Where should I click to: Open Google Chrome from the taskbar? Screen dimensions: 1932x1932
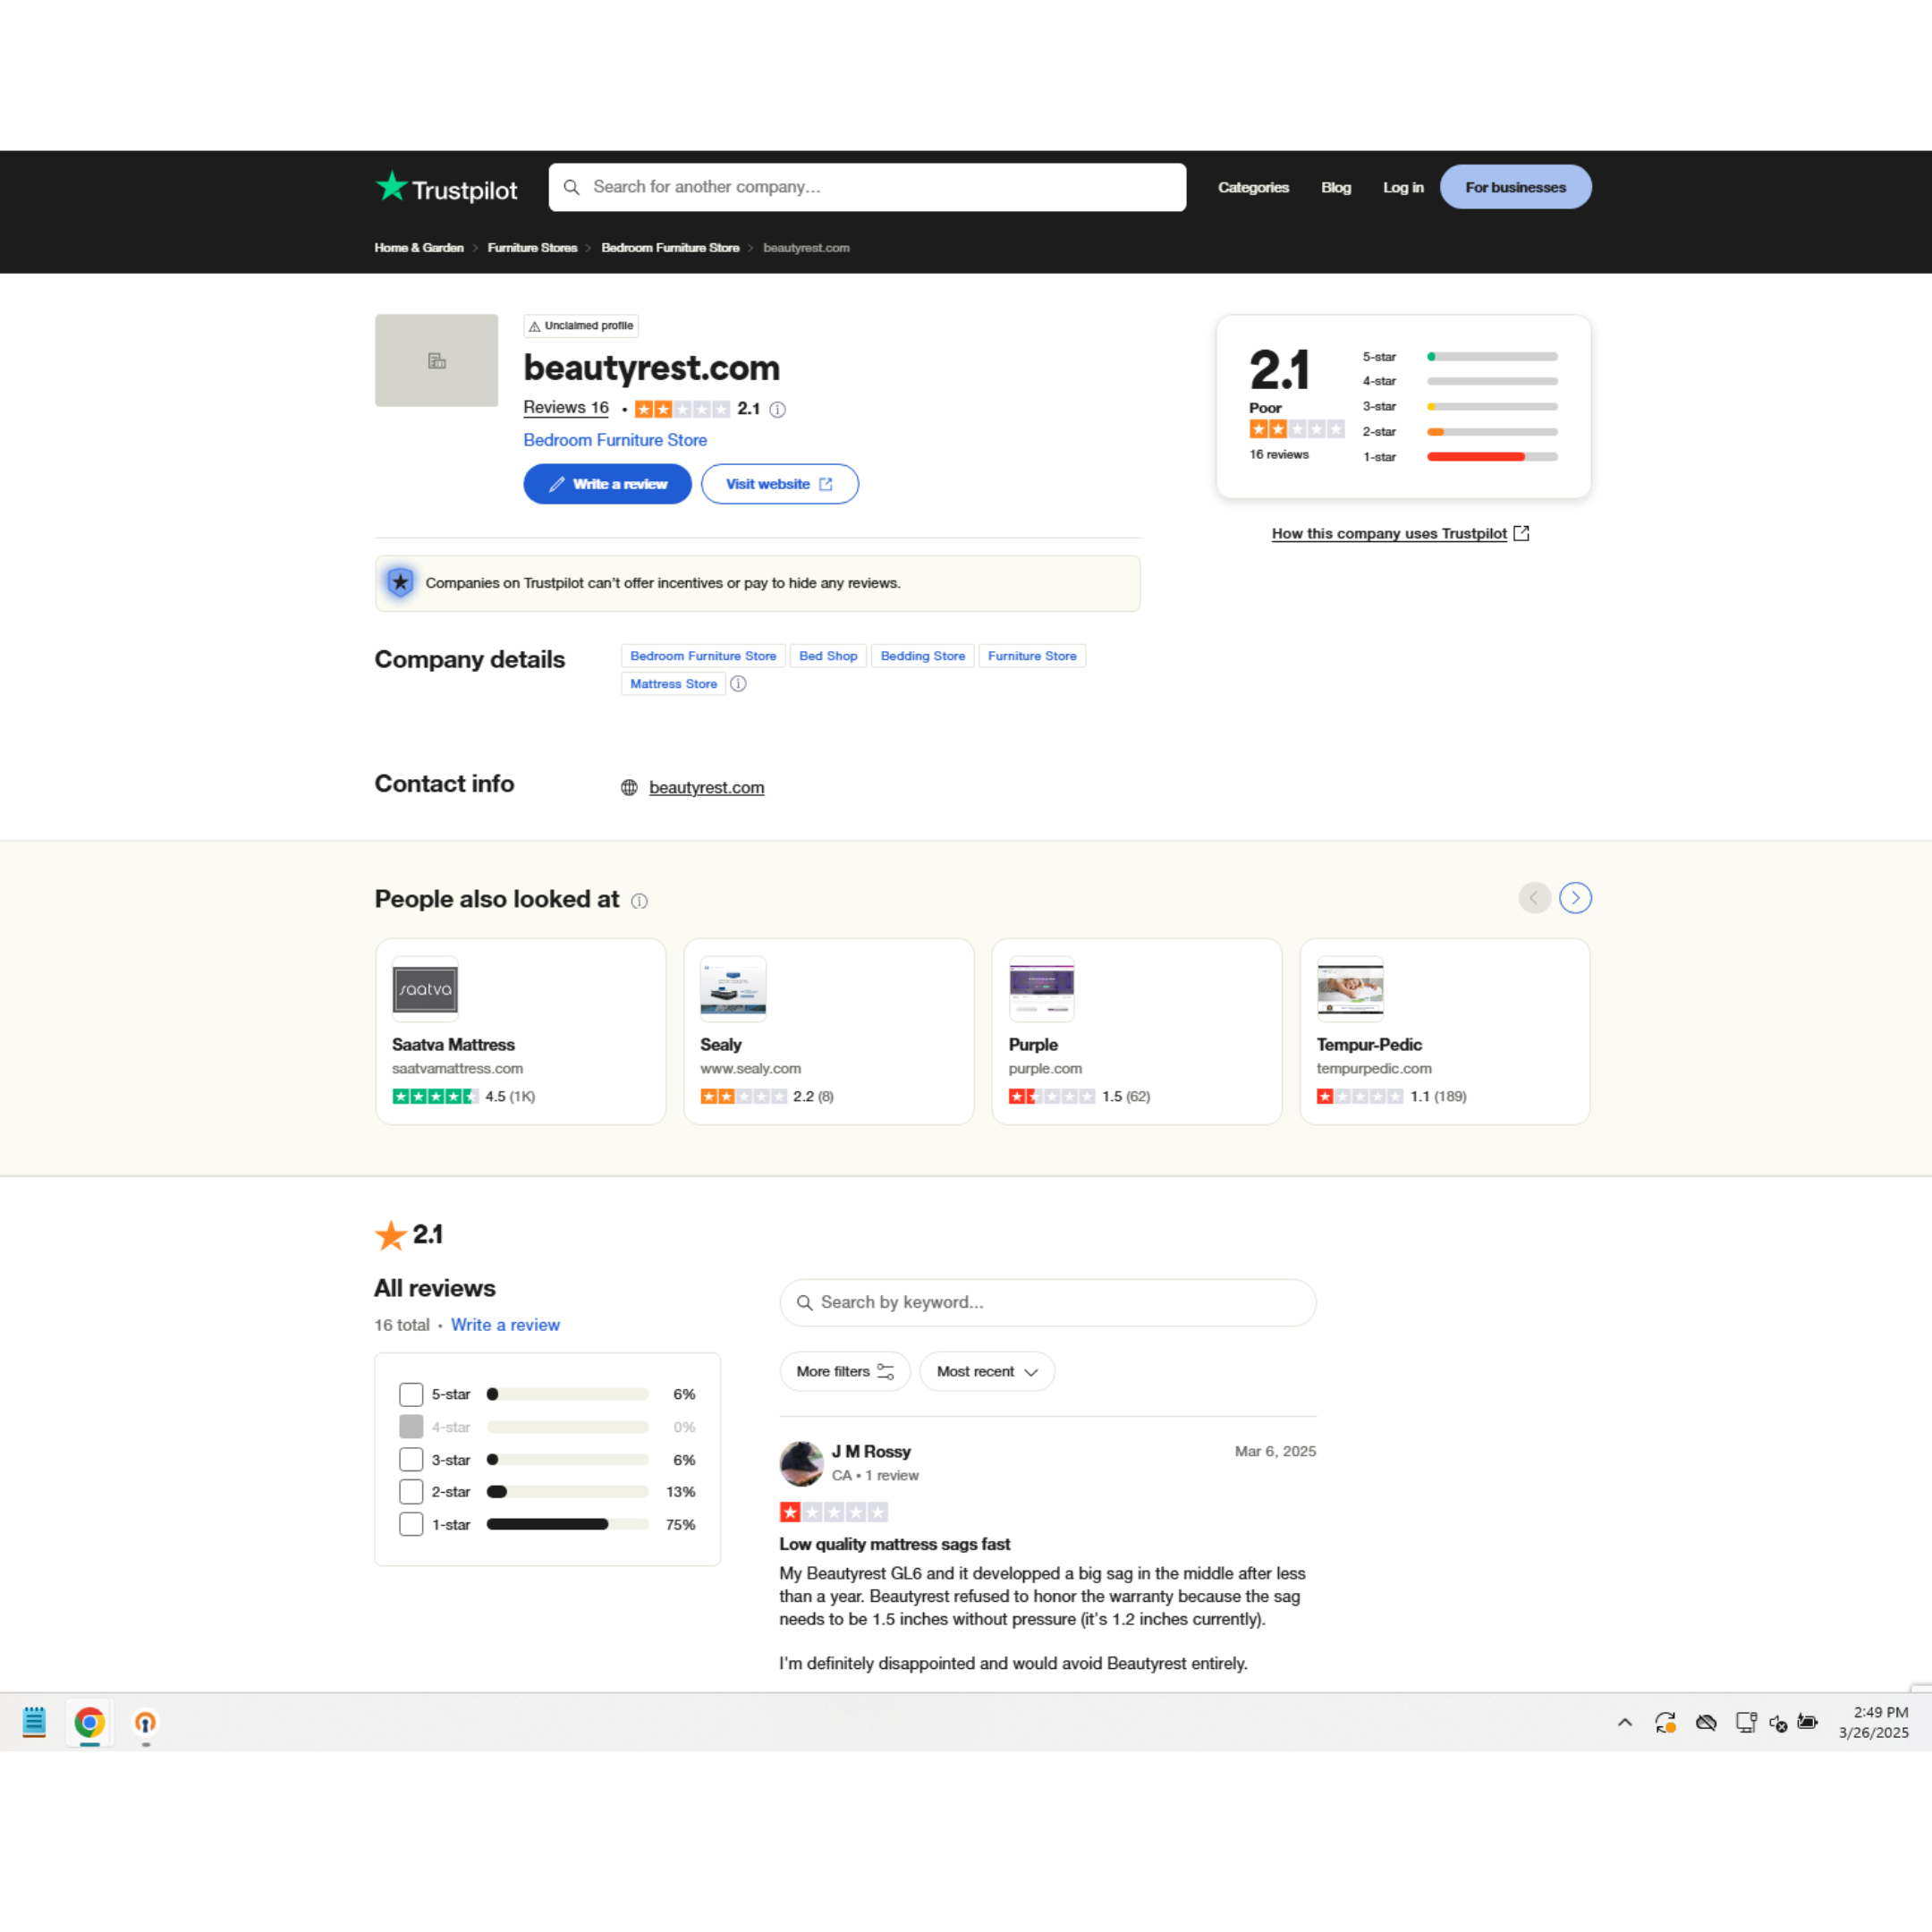pyautogui.click(x=89, y=1722)
